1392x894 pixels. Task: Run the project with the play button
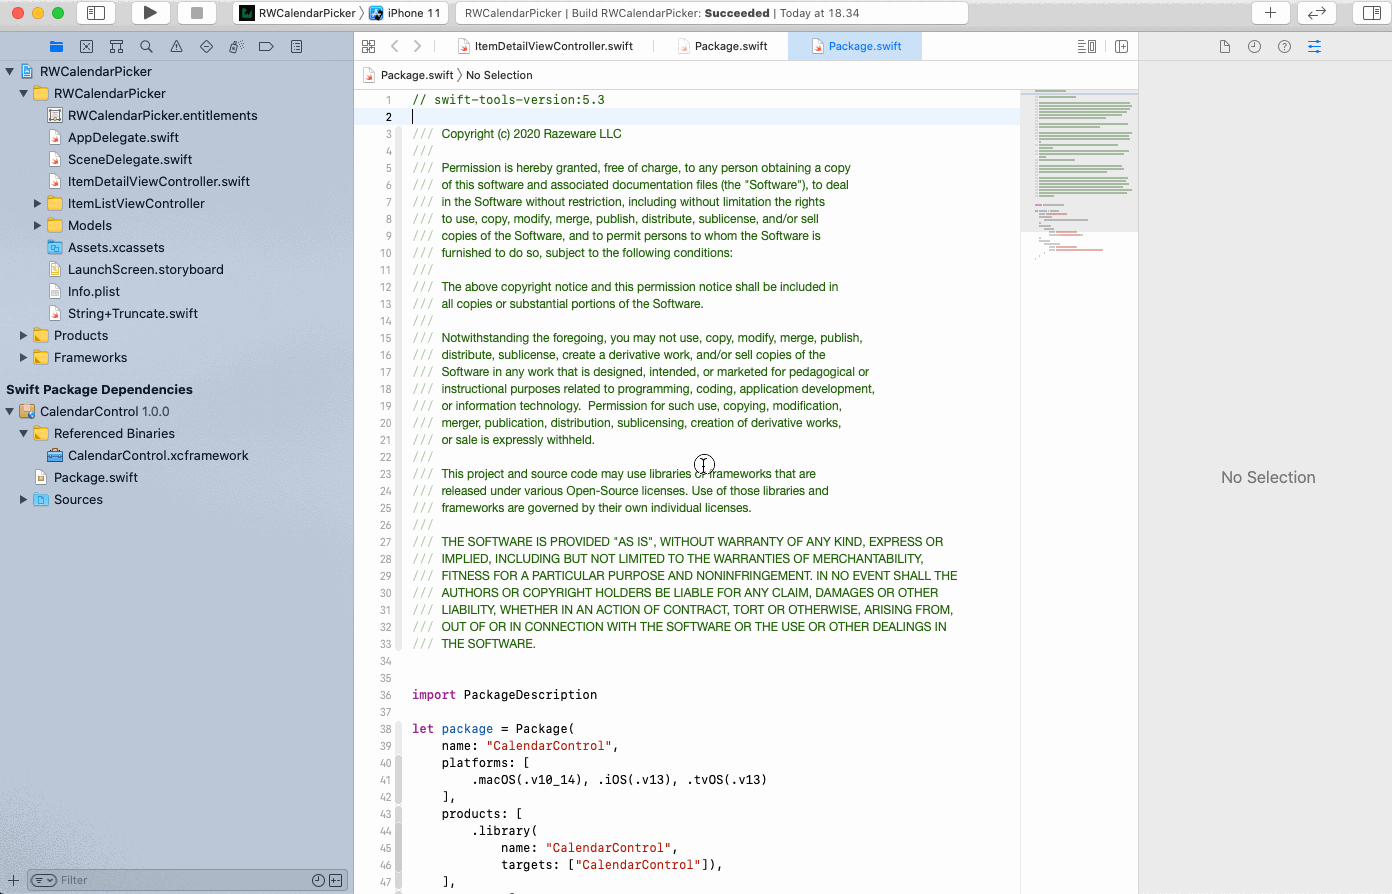150,13
